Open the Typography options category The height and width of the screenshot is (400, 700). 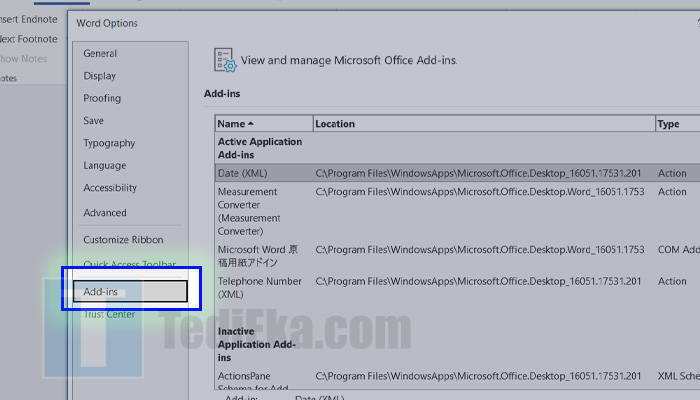[109, 143]
